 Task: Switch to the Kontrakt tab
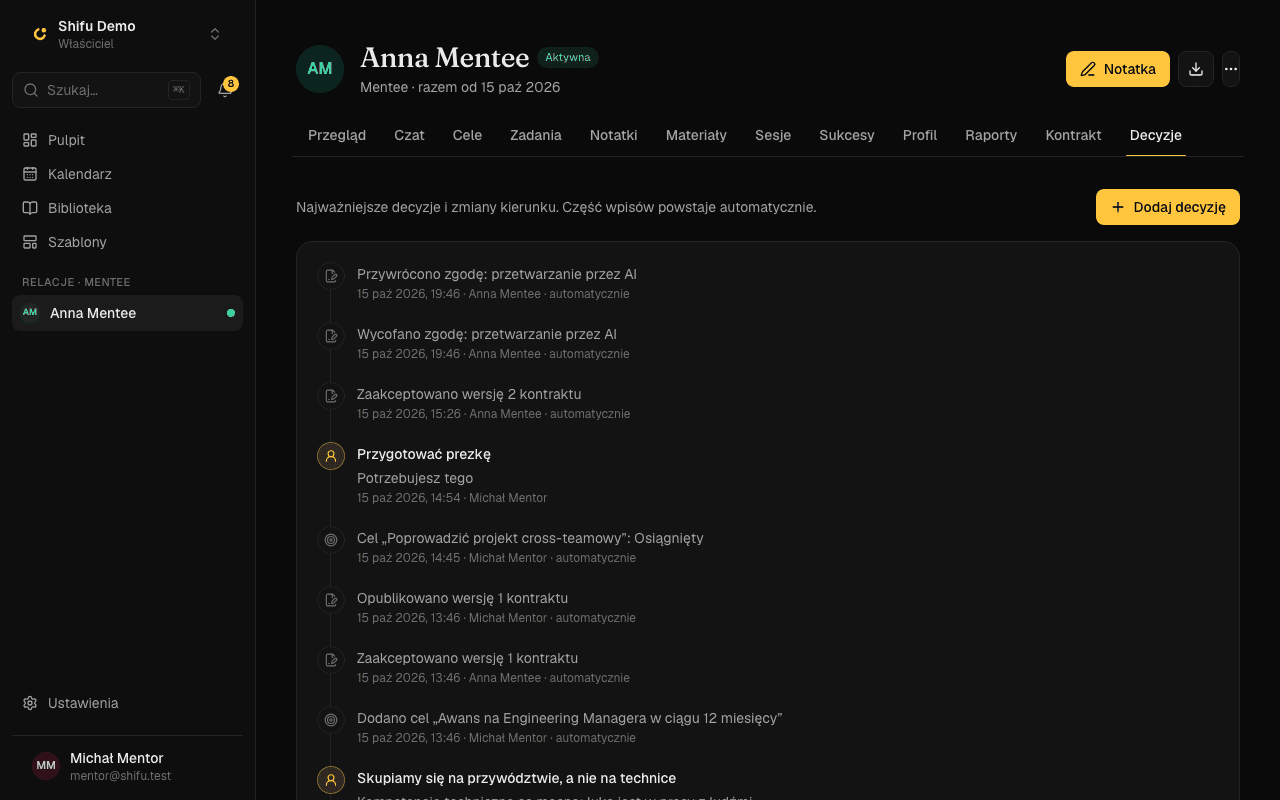tap(1073, 135)
